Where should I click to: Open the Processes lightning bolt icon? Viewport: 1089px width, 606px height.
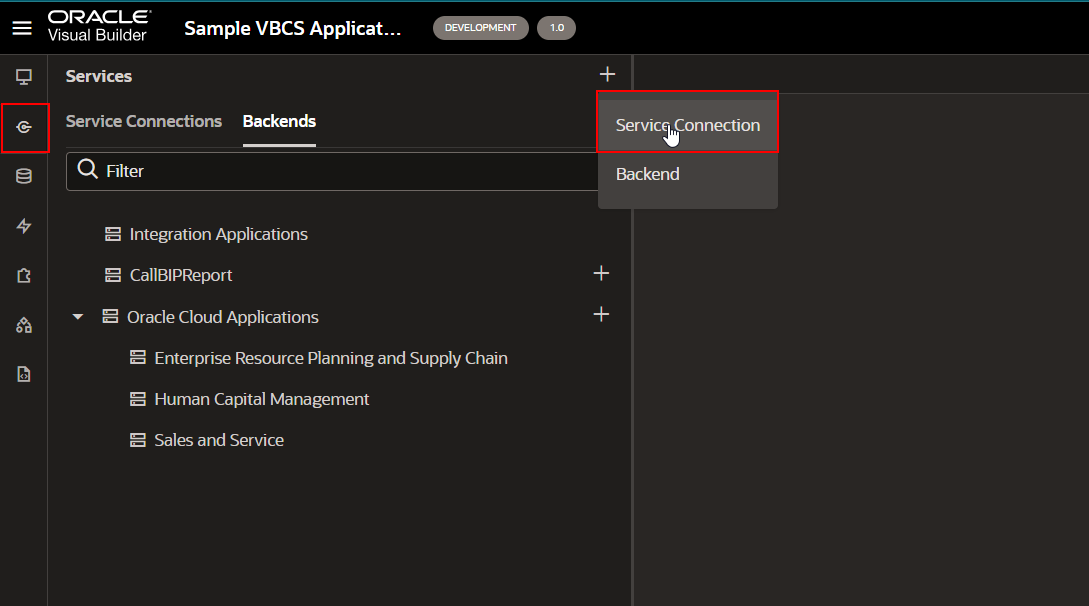24,226
